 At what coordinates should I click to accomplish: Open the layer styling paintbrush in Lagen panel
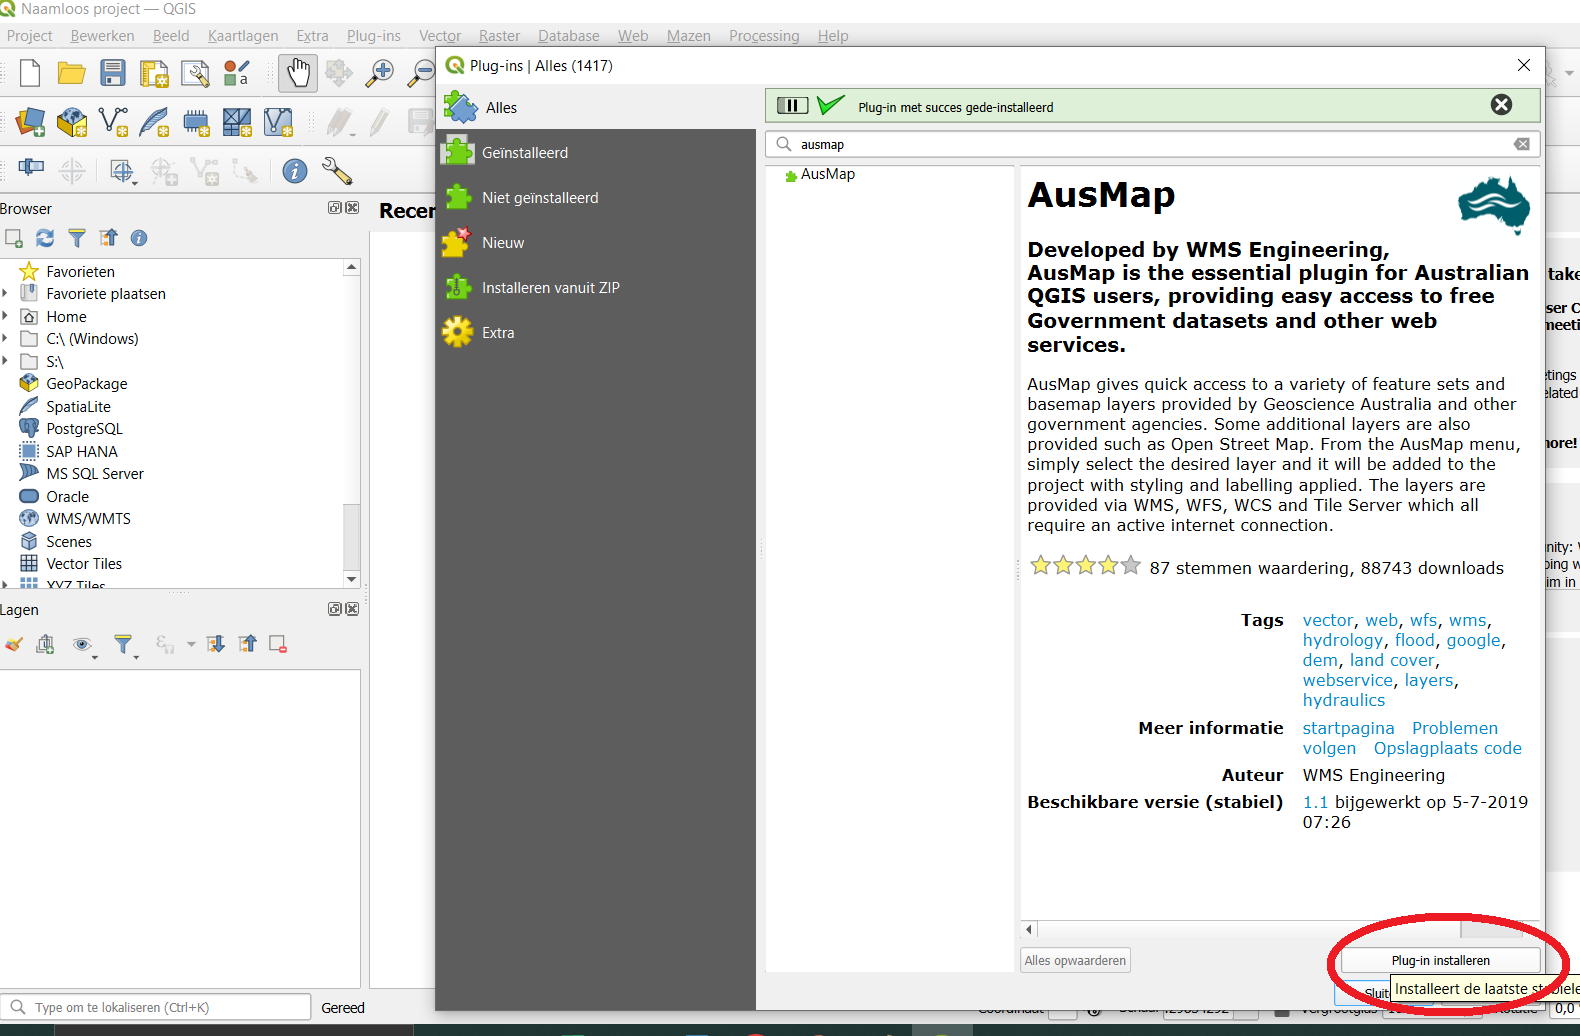coord(14,644)
